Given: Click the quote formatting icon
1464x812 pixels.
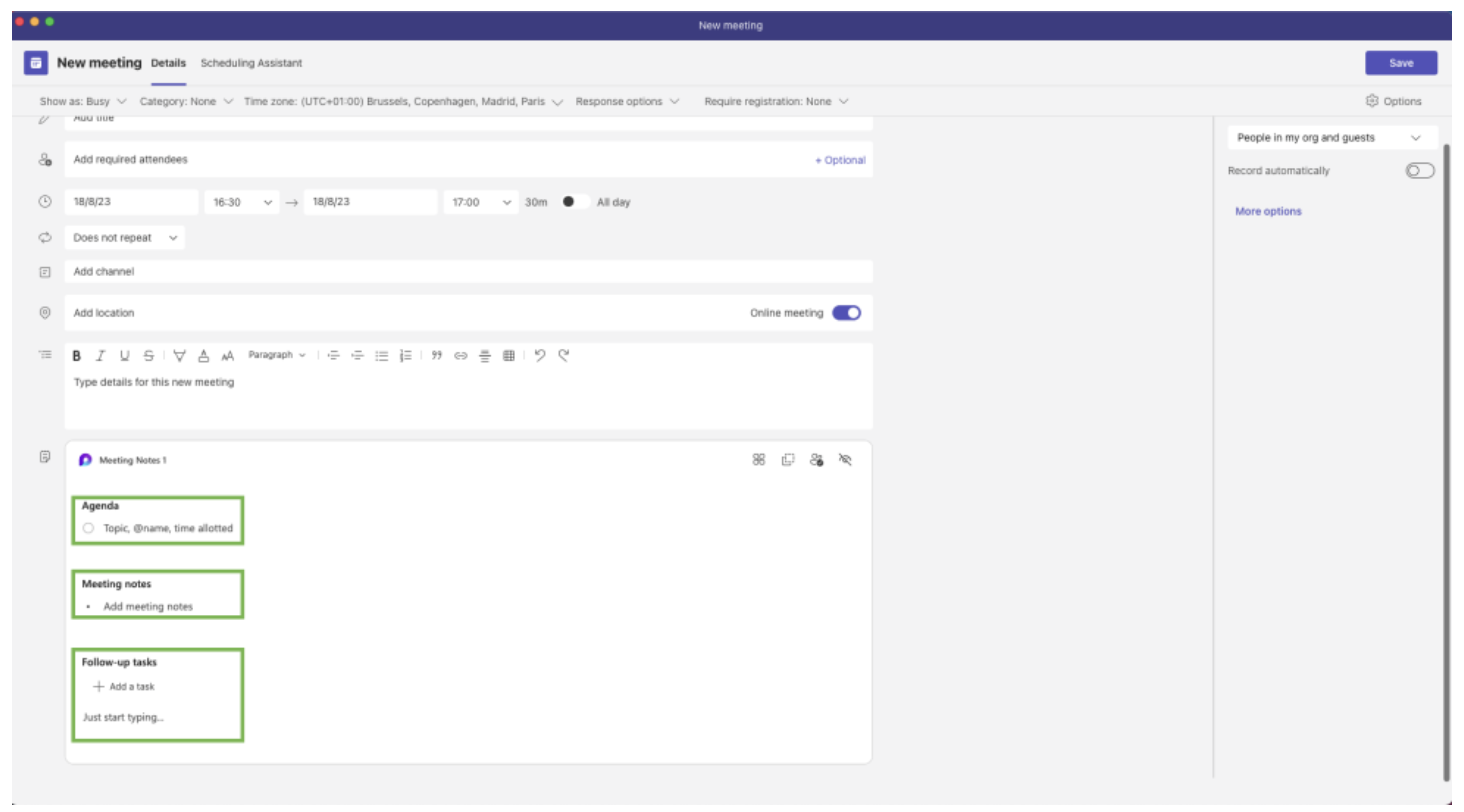Looking at the screenshot, I should (436, 356).
